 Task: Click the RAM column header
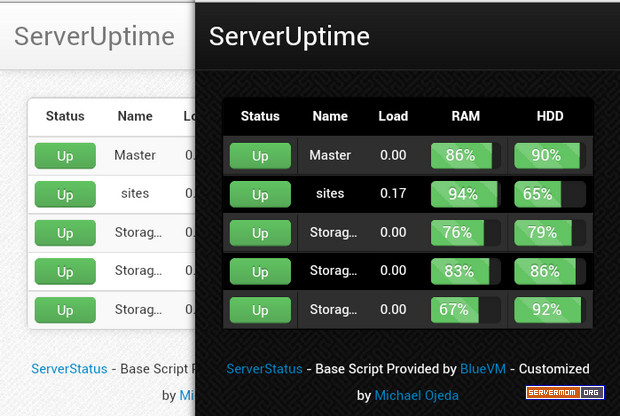coord(465,116)
